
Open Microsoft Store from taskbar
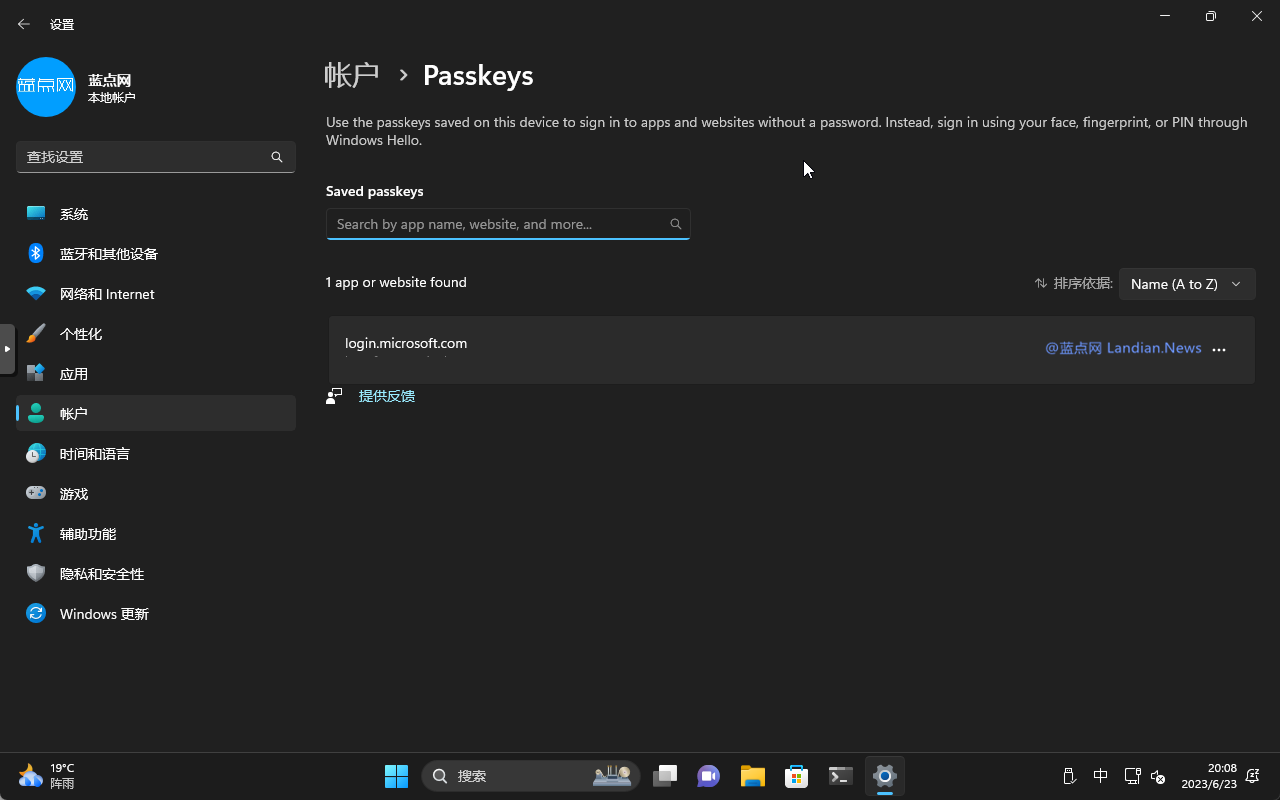pos(797,776)
